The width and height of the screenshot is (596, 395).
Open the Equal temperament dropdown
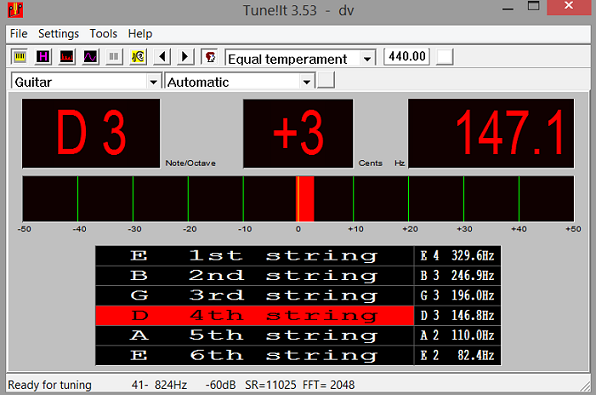click(x=300, y=58)
